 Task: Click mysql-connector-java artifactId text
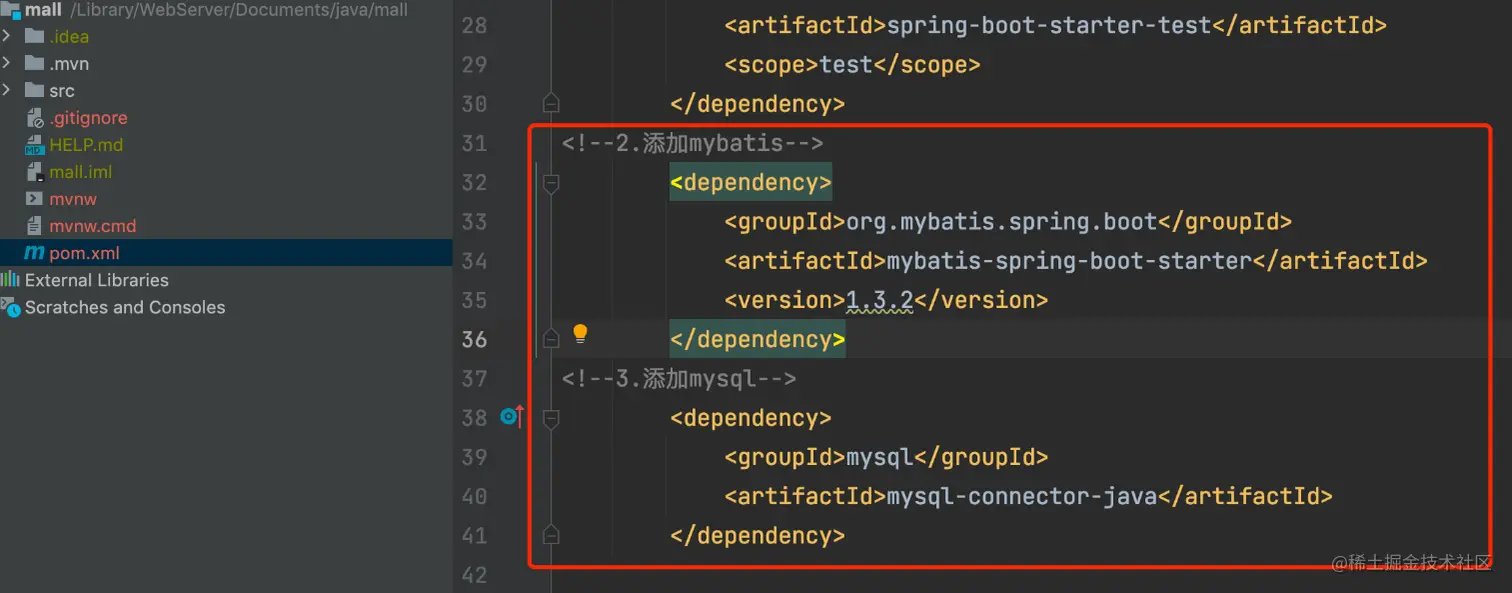pyautogui.click(x=1022, y=497)
